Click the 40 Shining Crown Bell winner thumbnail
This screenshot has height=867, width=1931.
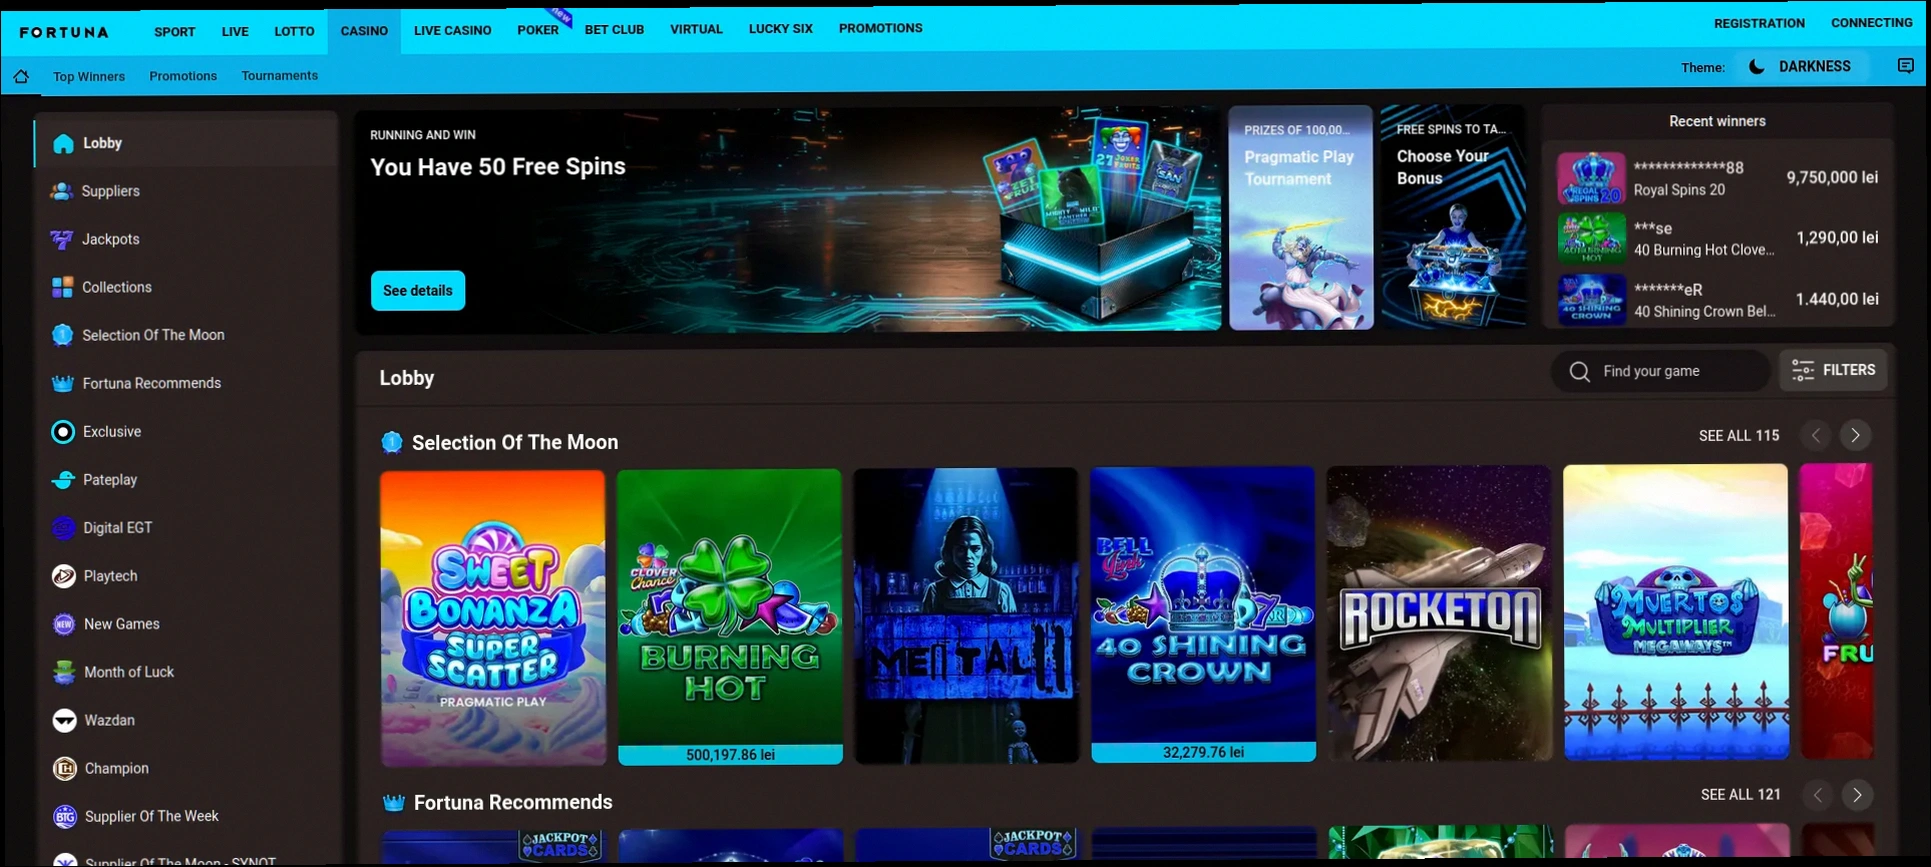tap(1591, 298)
